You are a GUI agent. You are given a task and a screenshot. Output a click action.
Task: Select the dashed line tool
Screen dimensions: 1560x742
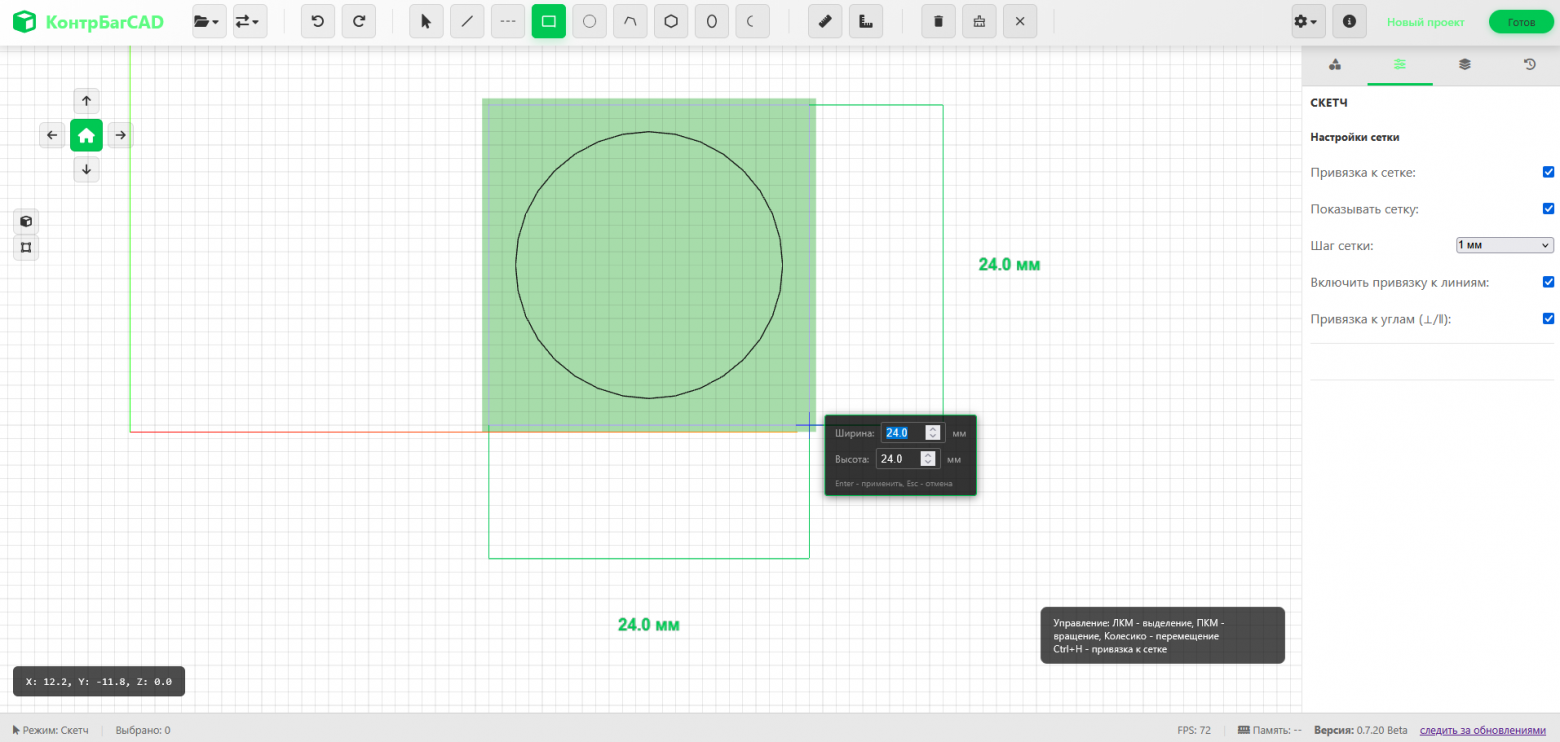[508, 21]
